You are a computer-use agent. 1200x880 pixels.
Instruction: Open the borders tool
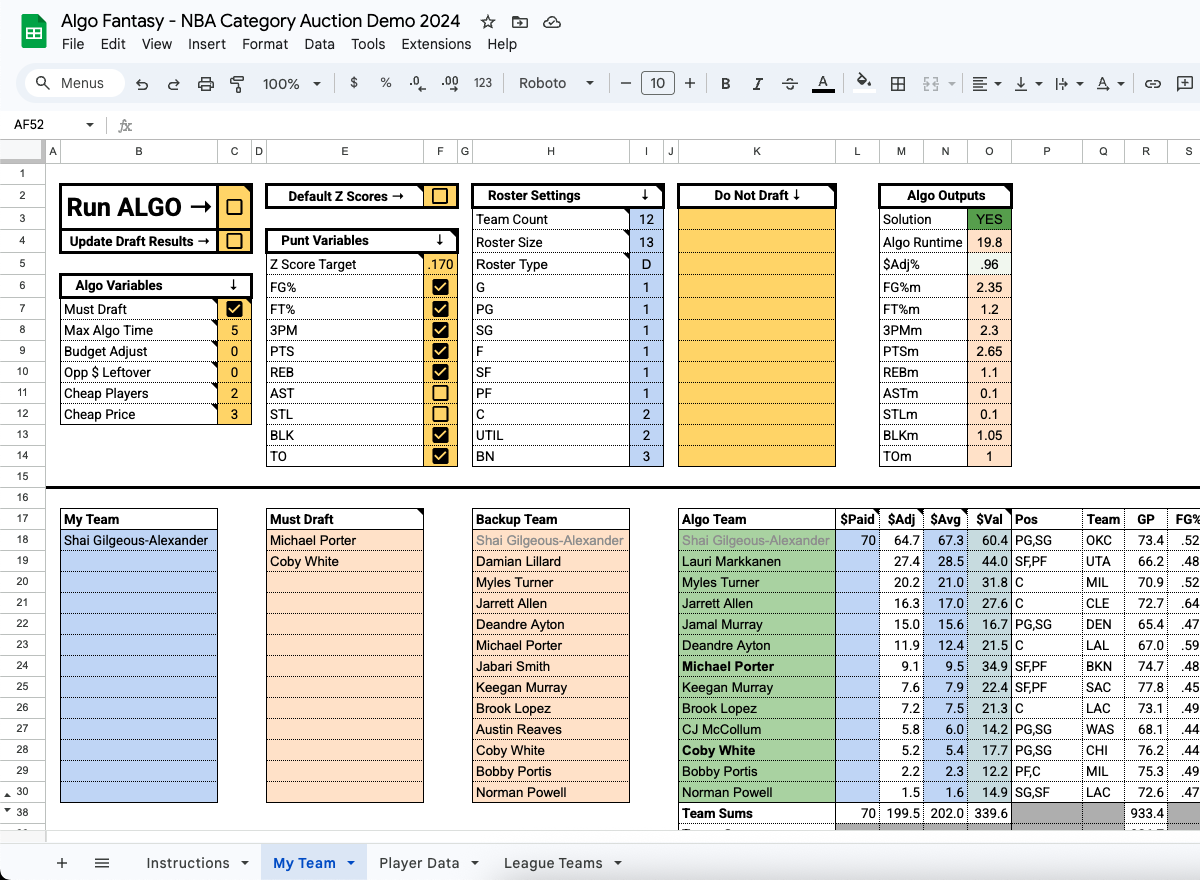click(x=898, y=84)
